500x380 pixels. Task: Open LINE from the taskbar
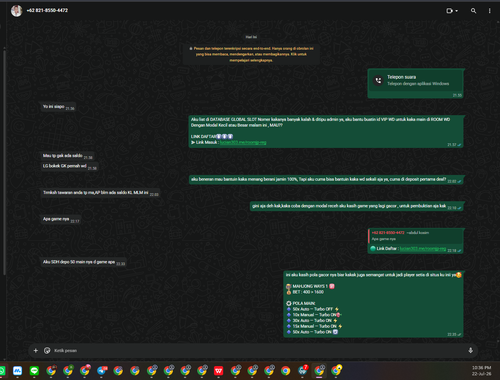tap(34, 370)
